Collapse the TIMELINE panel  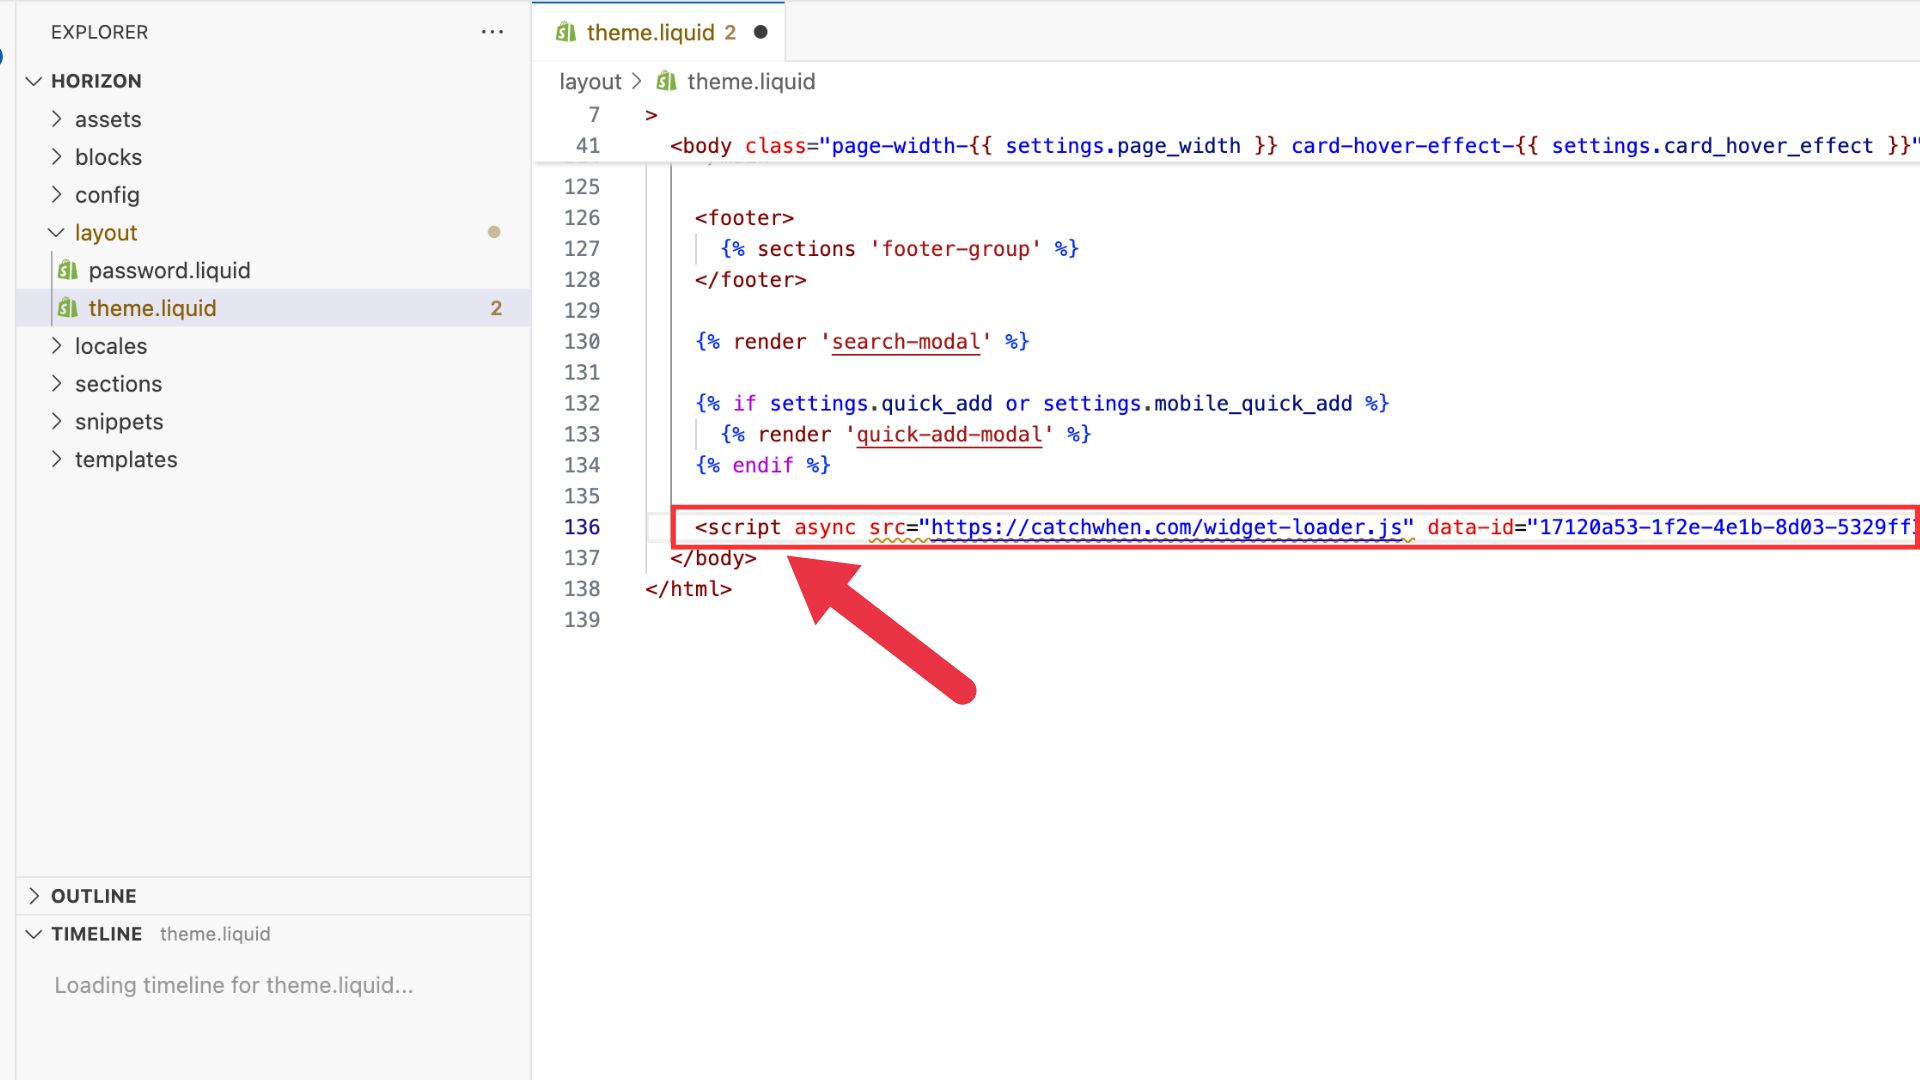coord(34,934)
